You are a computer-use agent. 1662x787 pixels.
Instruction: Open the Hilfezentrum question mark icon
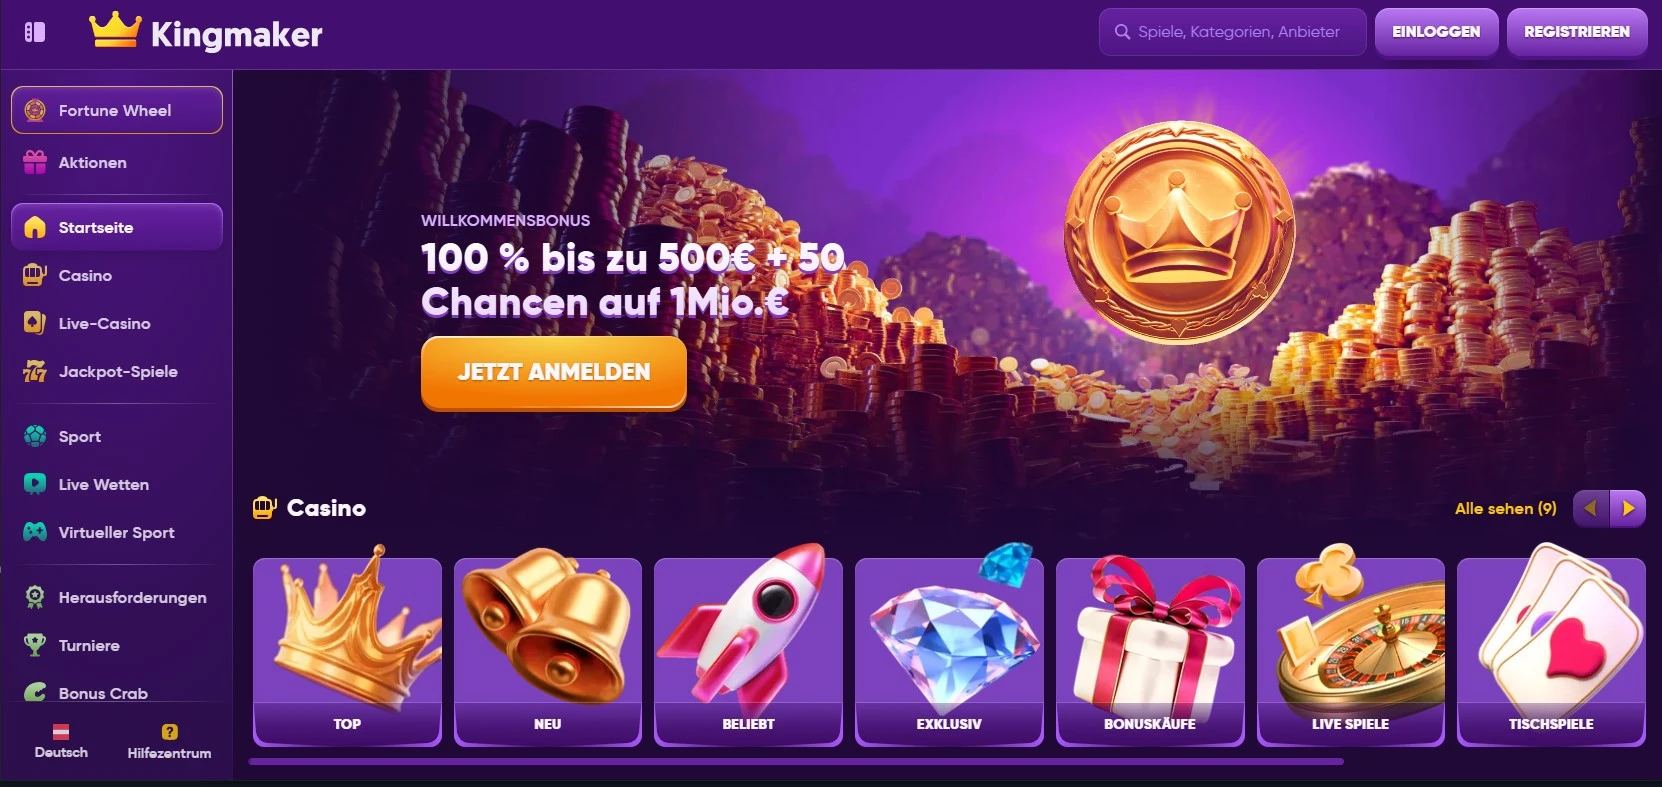170,732
